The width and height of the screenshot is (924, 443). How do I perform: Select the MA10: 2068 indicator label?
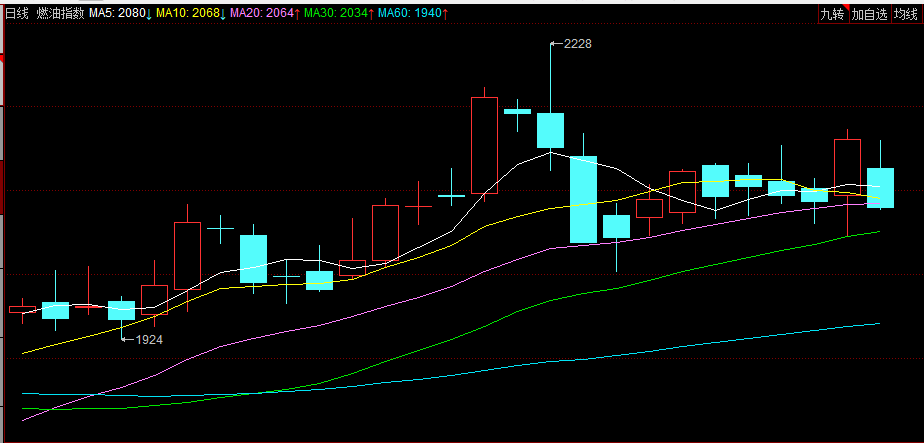191,14
